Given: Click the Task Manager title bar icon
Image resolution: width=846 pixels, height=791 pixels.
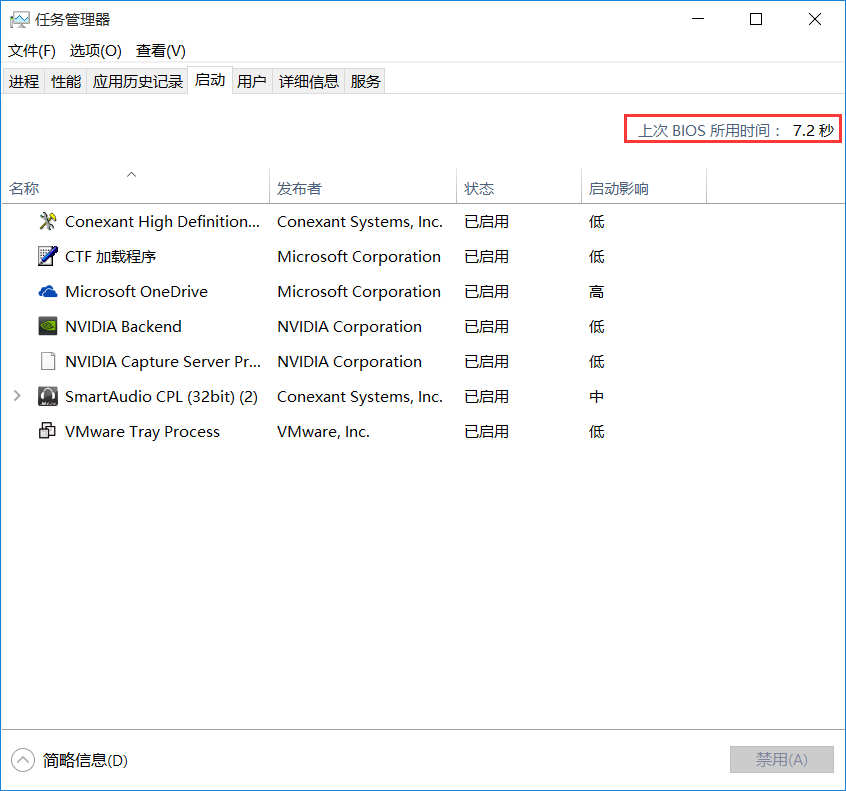Looking at the screenshot, I should pos(19,20).
